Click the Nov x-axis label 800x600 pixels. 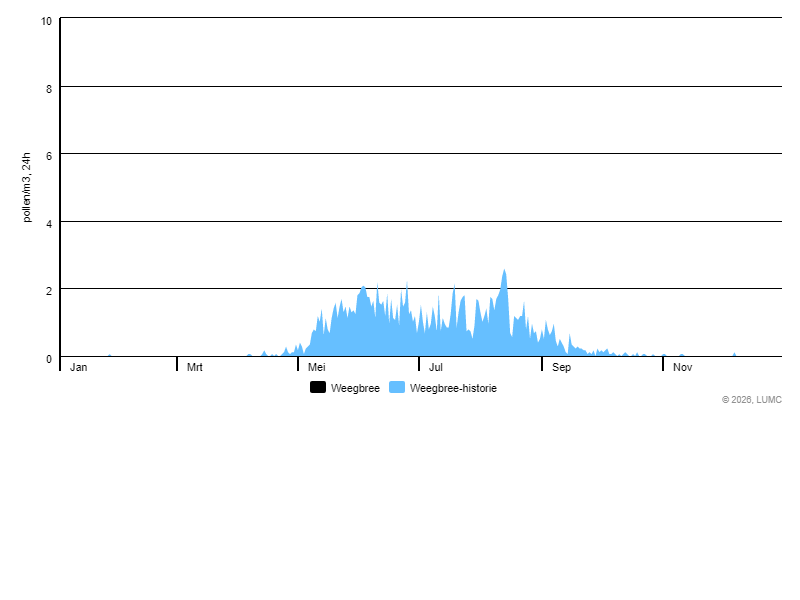(682, 367)
